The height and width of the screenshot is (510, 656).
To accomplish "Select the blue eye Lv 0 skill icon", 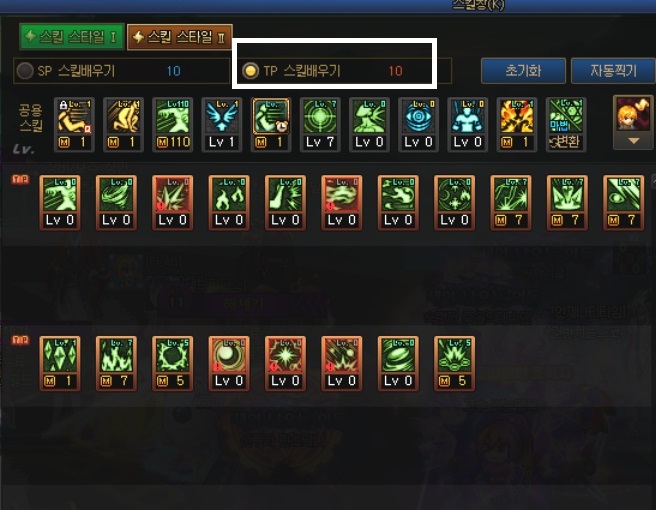I will pyautogui.click(x=418, y=125).
